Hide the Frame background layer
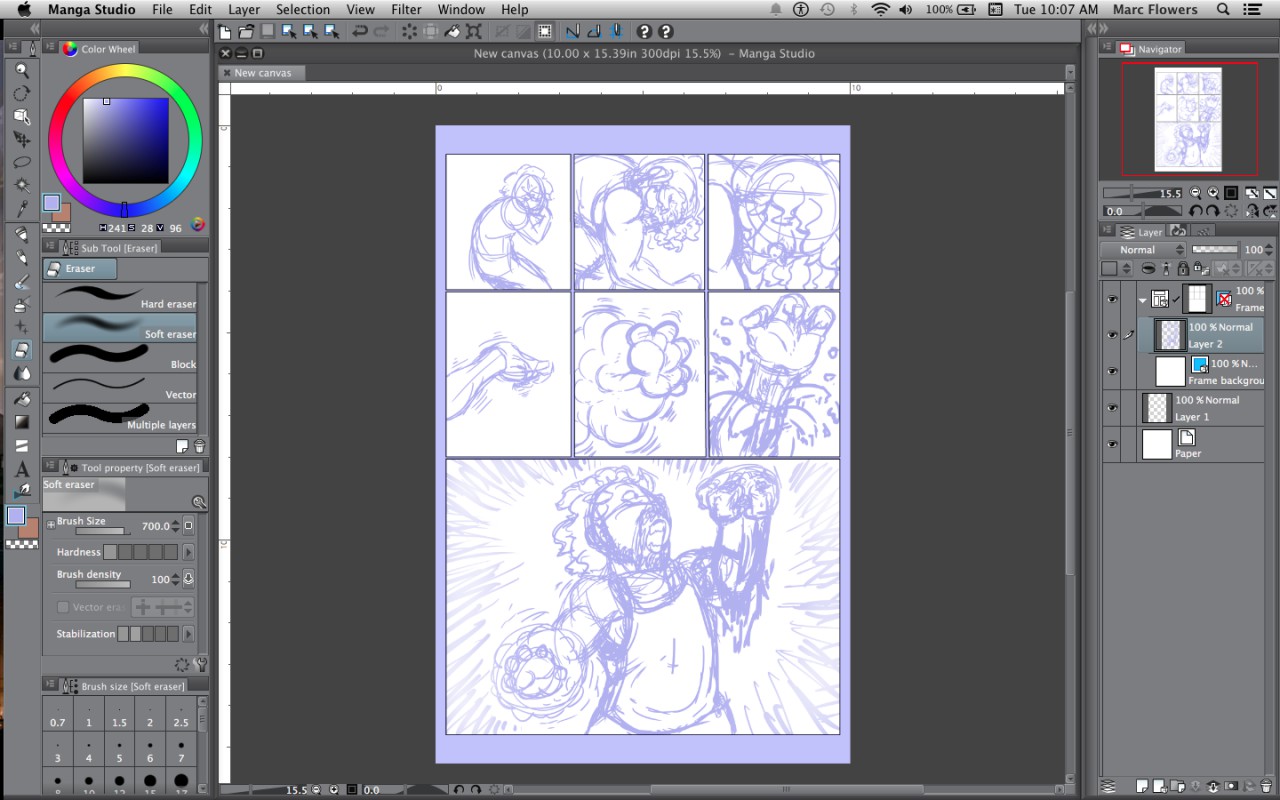 pos(1111,371)
